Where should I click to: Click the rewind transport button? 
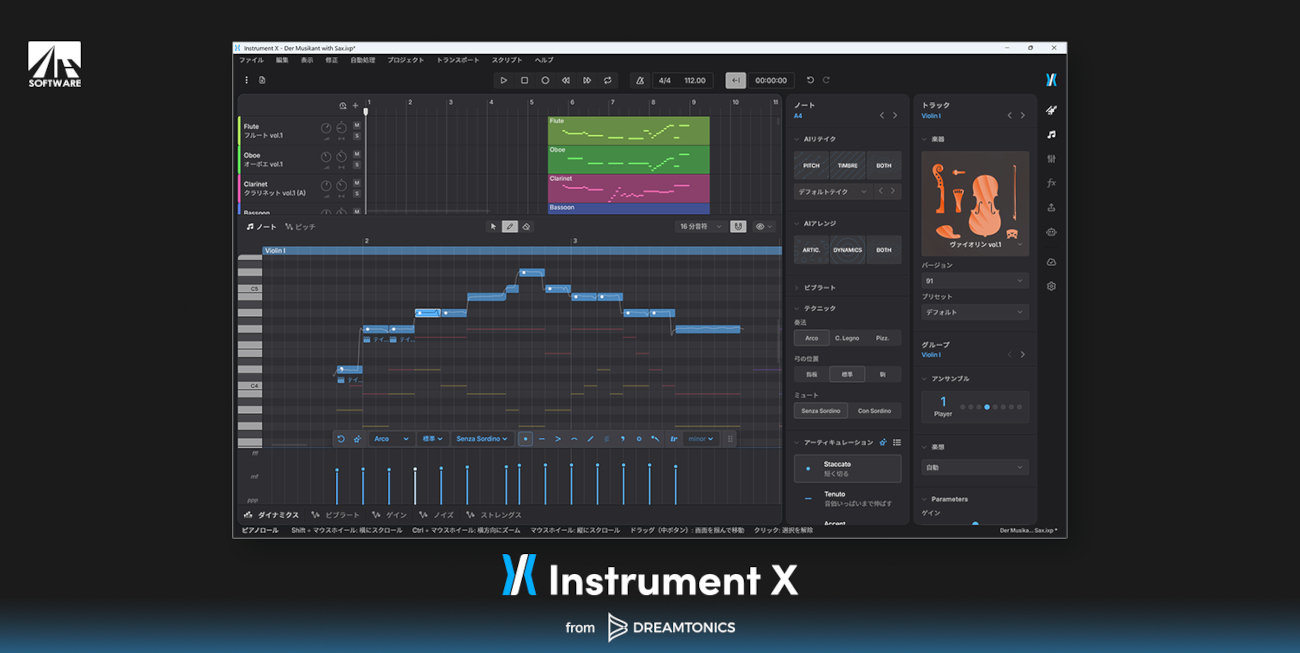click(x=566, y=80)
